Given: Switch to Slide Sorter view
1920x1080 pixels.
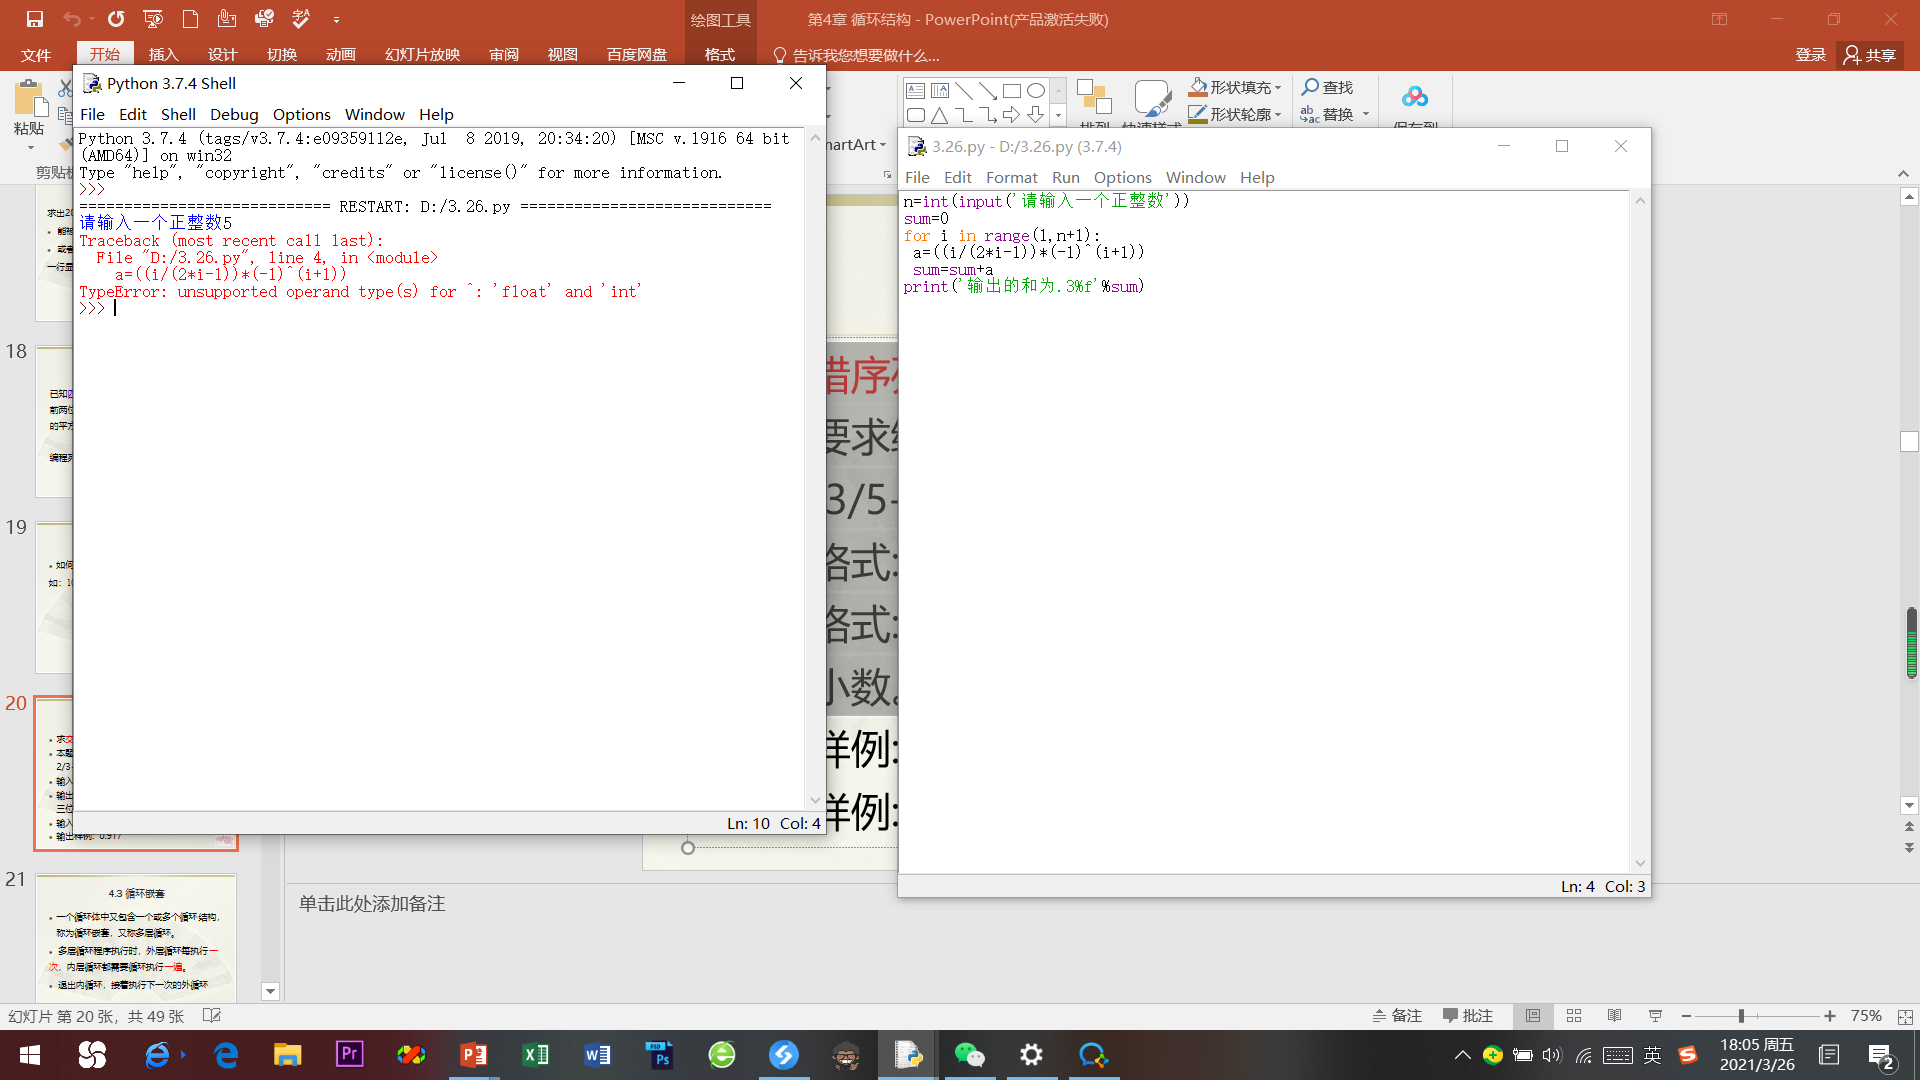Looking at the screenshot, I should pos(1574,1016).
